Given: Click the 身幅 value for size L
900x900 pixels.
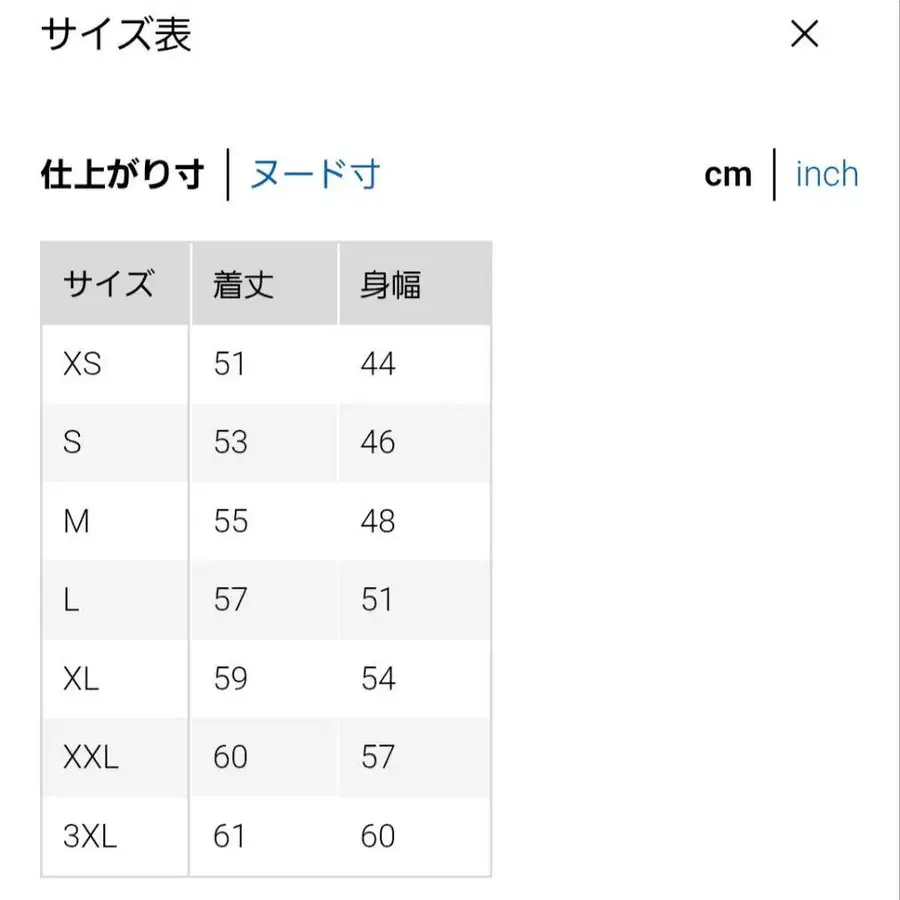Looking at the screenshot, I should pos(378,600).
